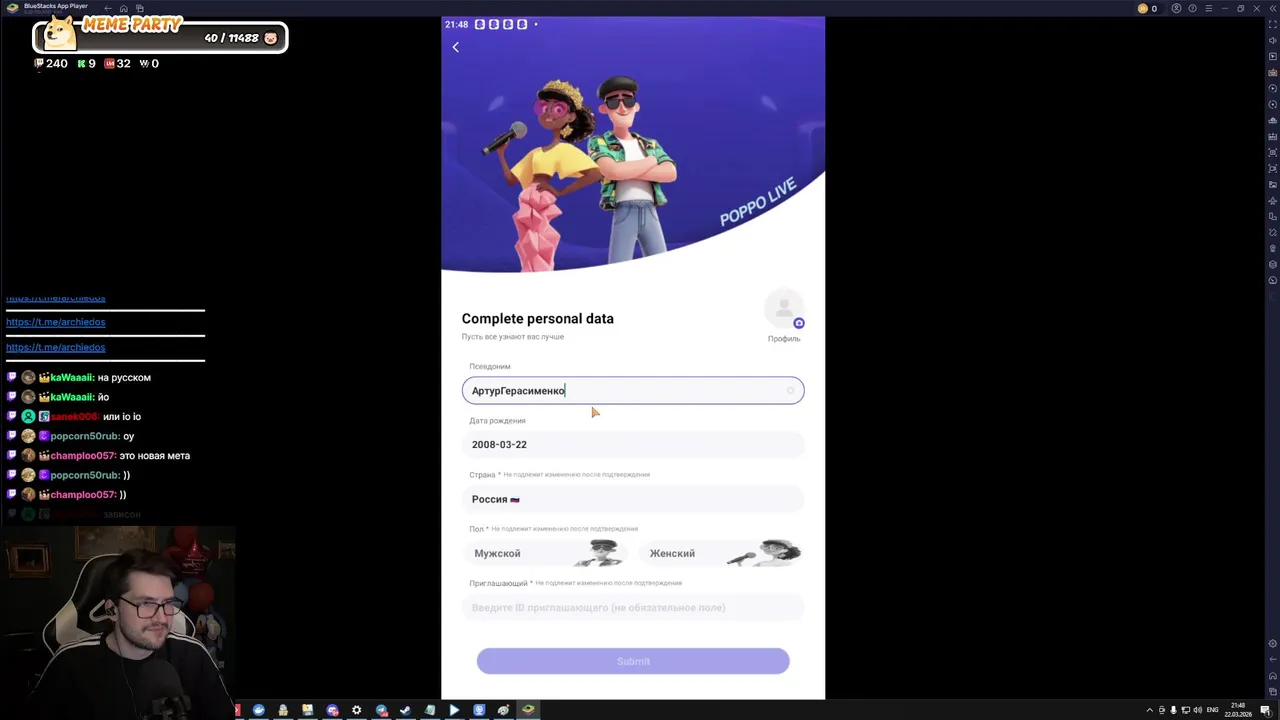Click chat username champloo057 saying 'это новая мета'
This screenshot has width=1280, height=720.
coord(83,456)
